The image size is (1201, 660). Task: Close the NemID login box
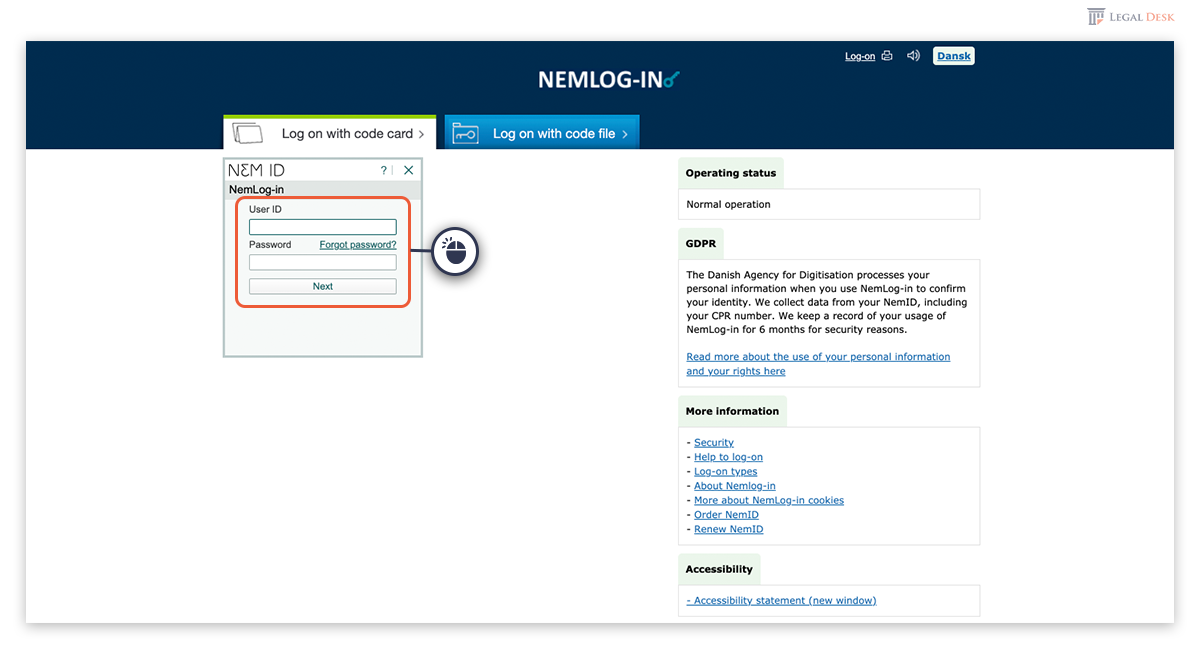pos(408,171)
